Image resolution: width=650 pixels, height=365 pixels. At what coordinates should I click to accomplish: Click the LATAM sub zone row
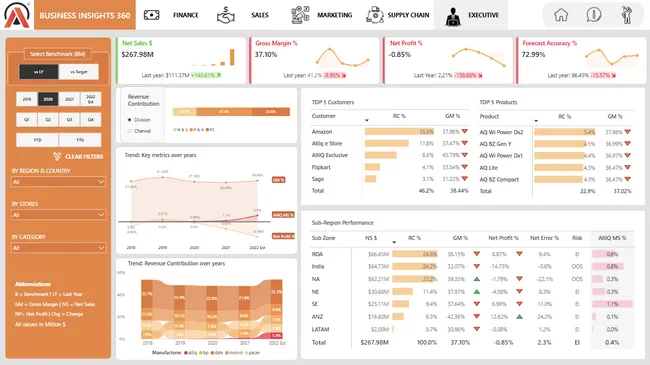(x=472, y=329)
